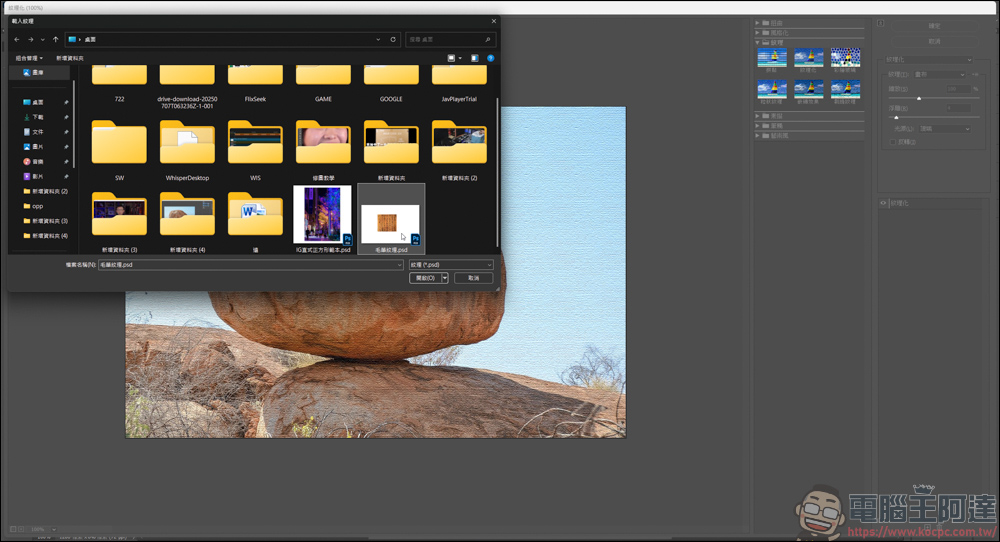This screenshot has height=542, width=1000.
Task: Click the 浮雕 slider handle
Action: (x=896, y=118)
